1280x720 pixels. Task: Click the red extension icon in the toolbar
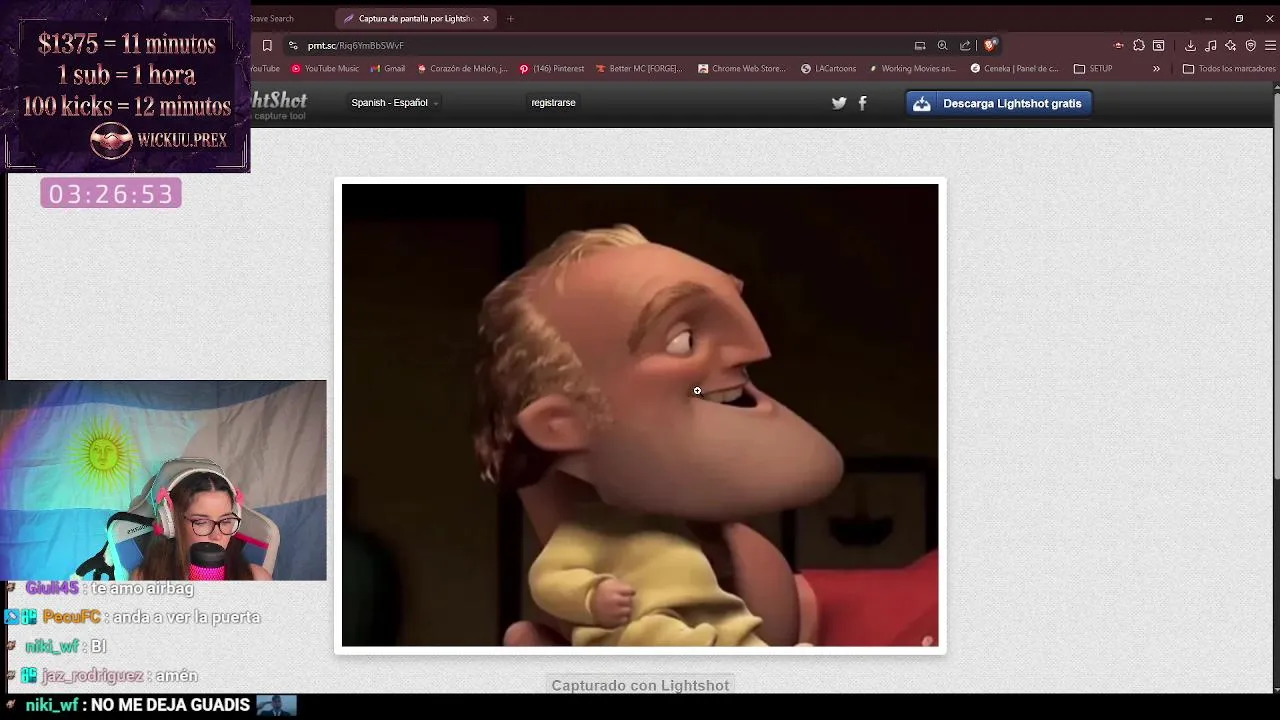click(1118, 45)
